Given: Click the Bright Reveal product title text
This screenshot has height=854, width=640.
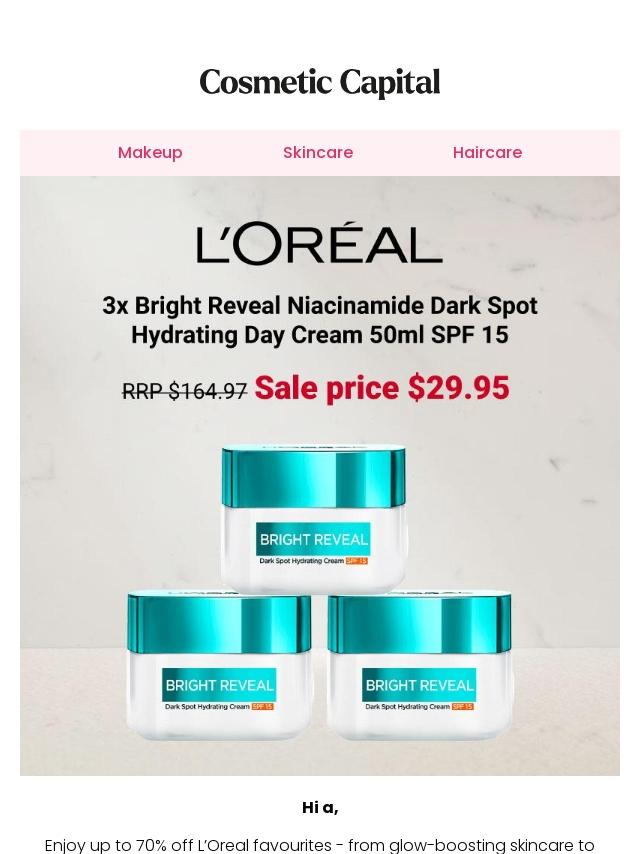Looking at the screenshot, I should pos(320,320).
